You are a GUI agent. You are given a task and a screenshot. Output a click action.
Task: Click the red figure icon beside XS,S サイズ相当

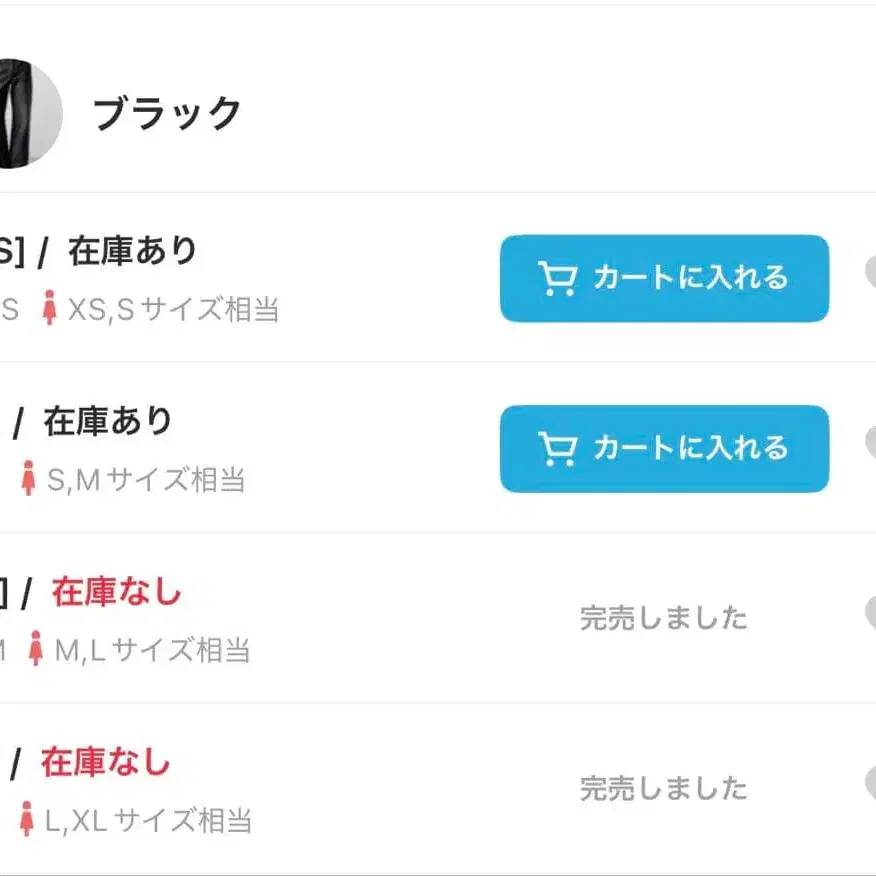49,309
